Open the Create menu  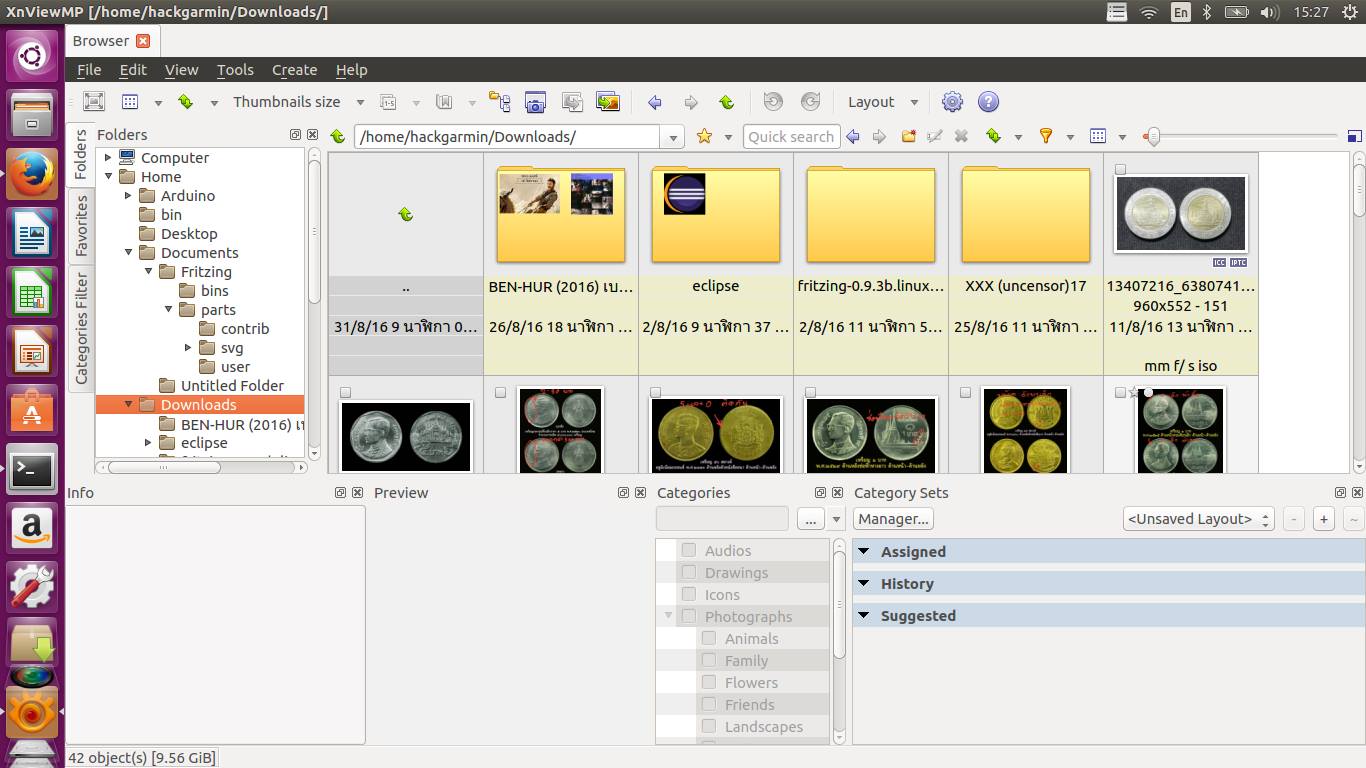(294, 70)
